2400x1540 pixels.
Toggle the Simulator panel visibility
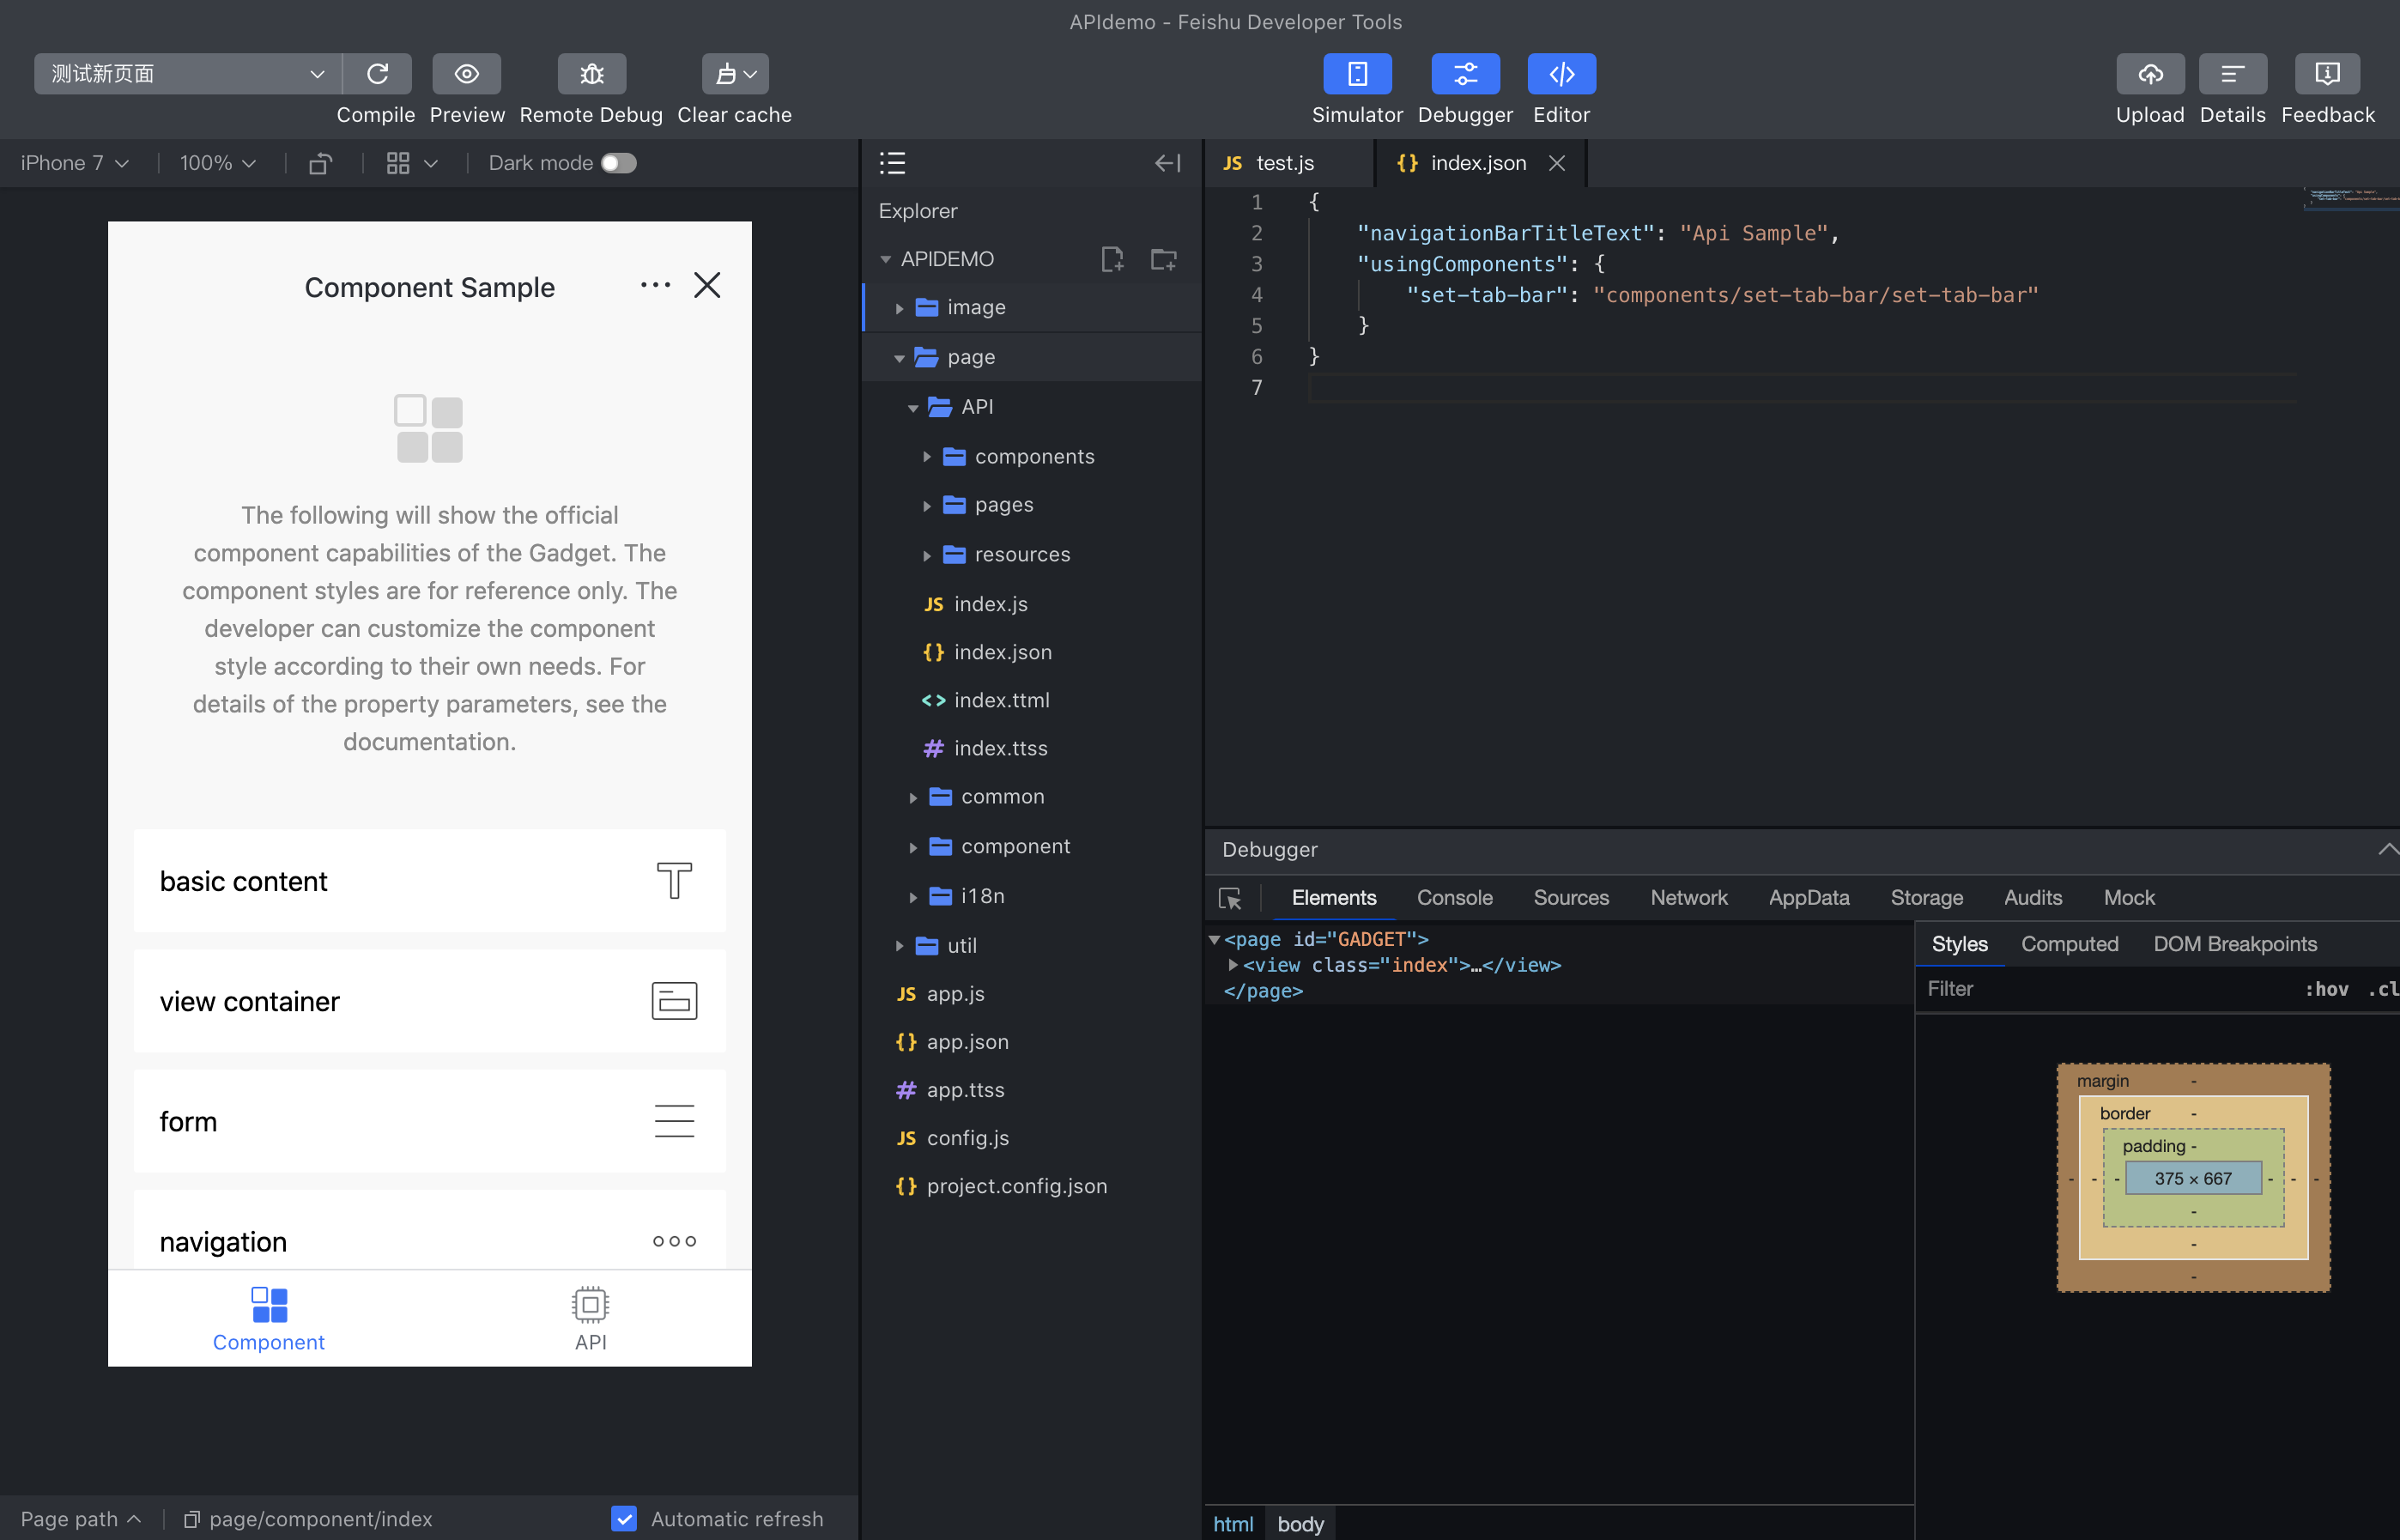click(1356, 74)
